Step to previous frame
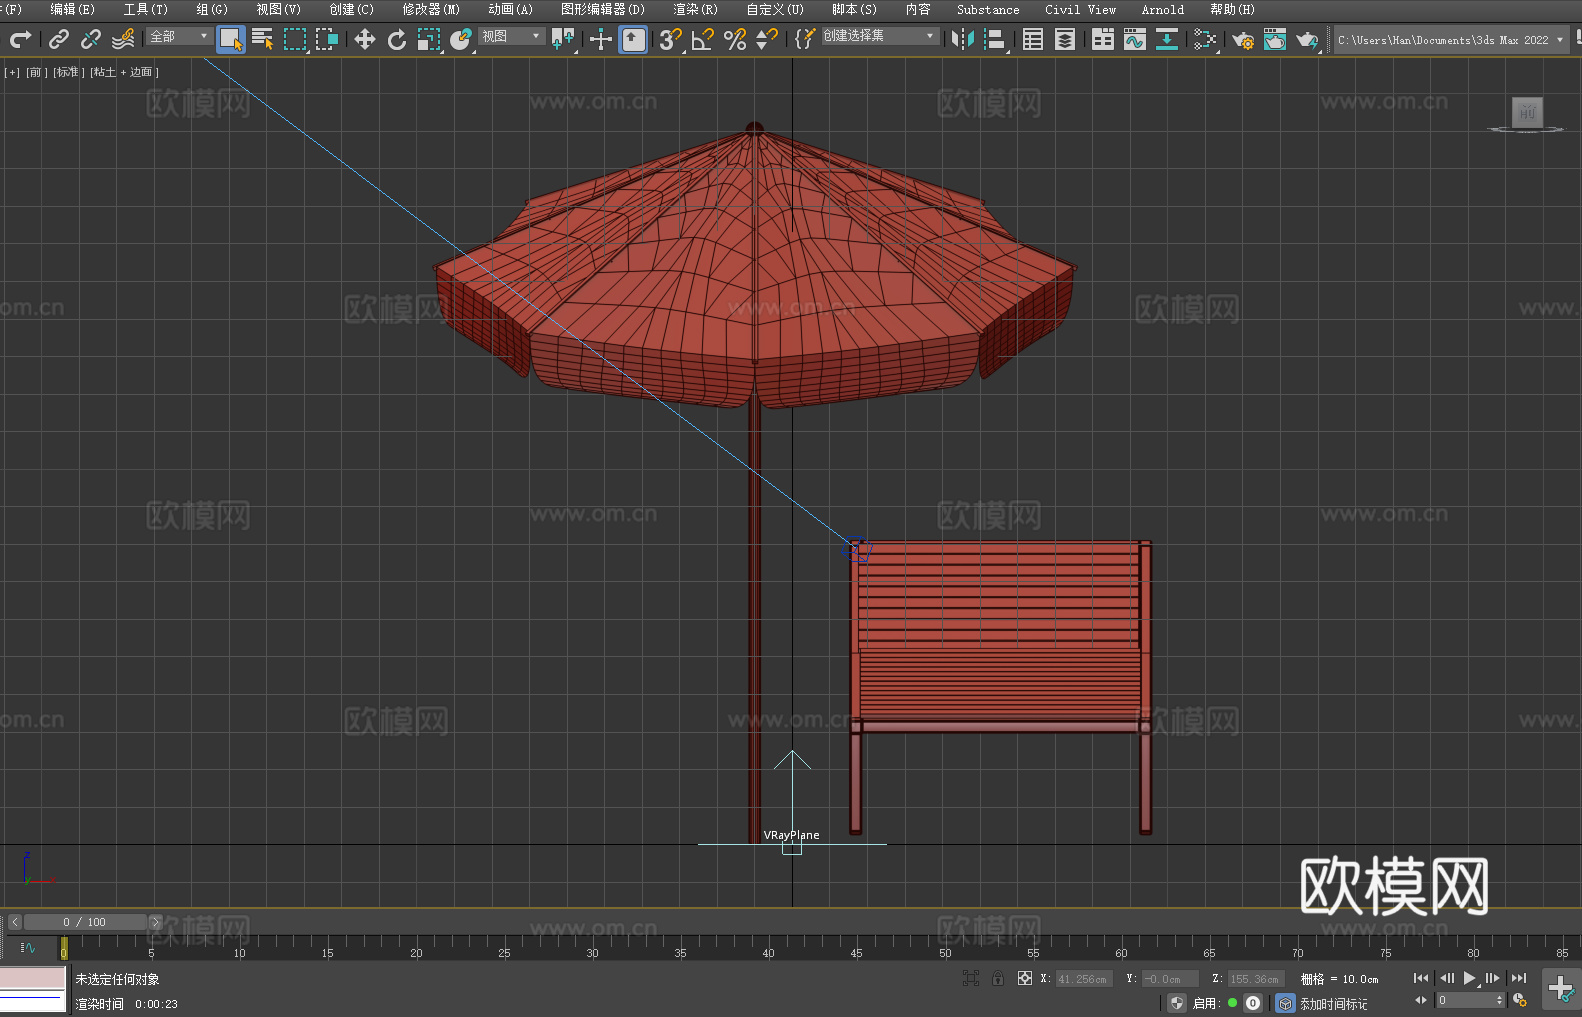 [1447, 978]
